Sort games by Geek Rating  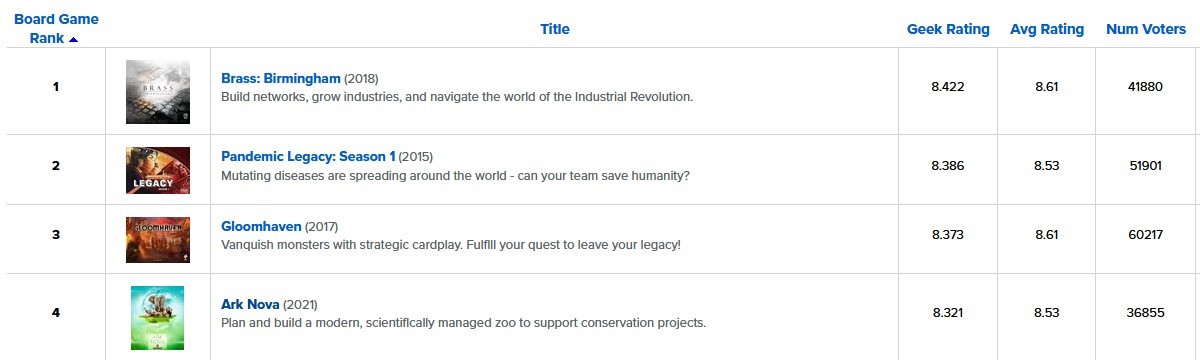click(948, 29)
